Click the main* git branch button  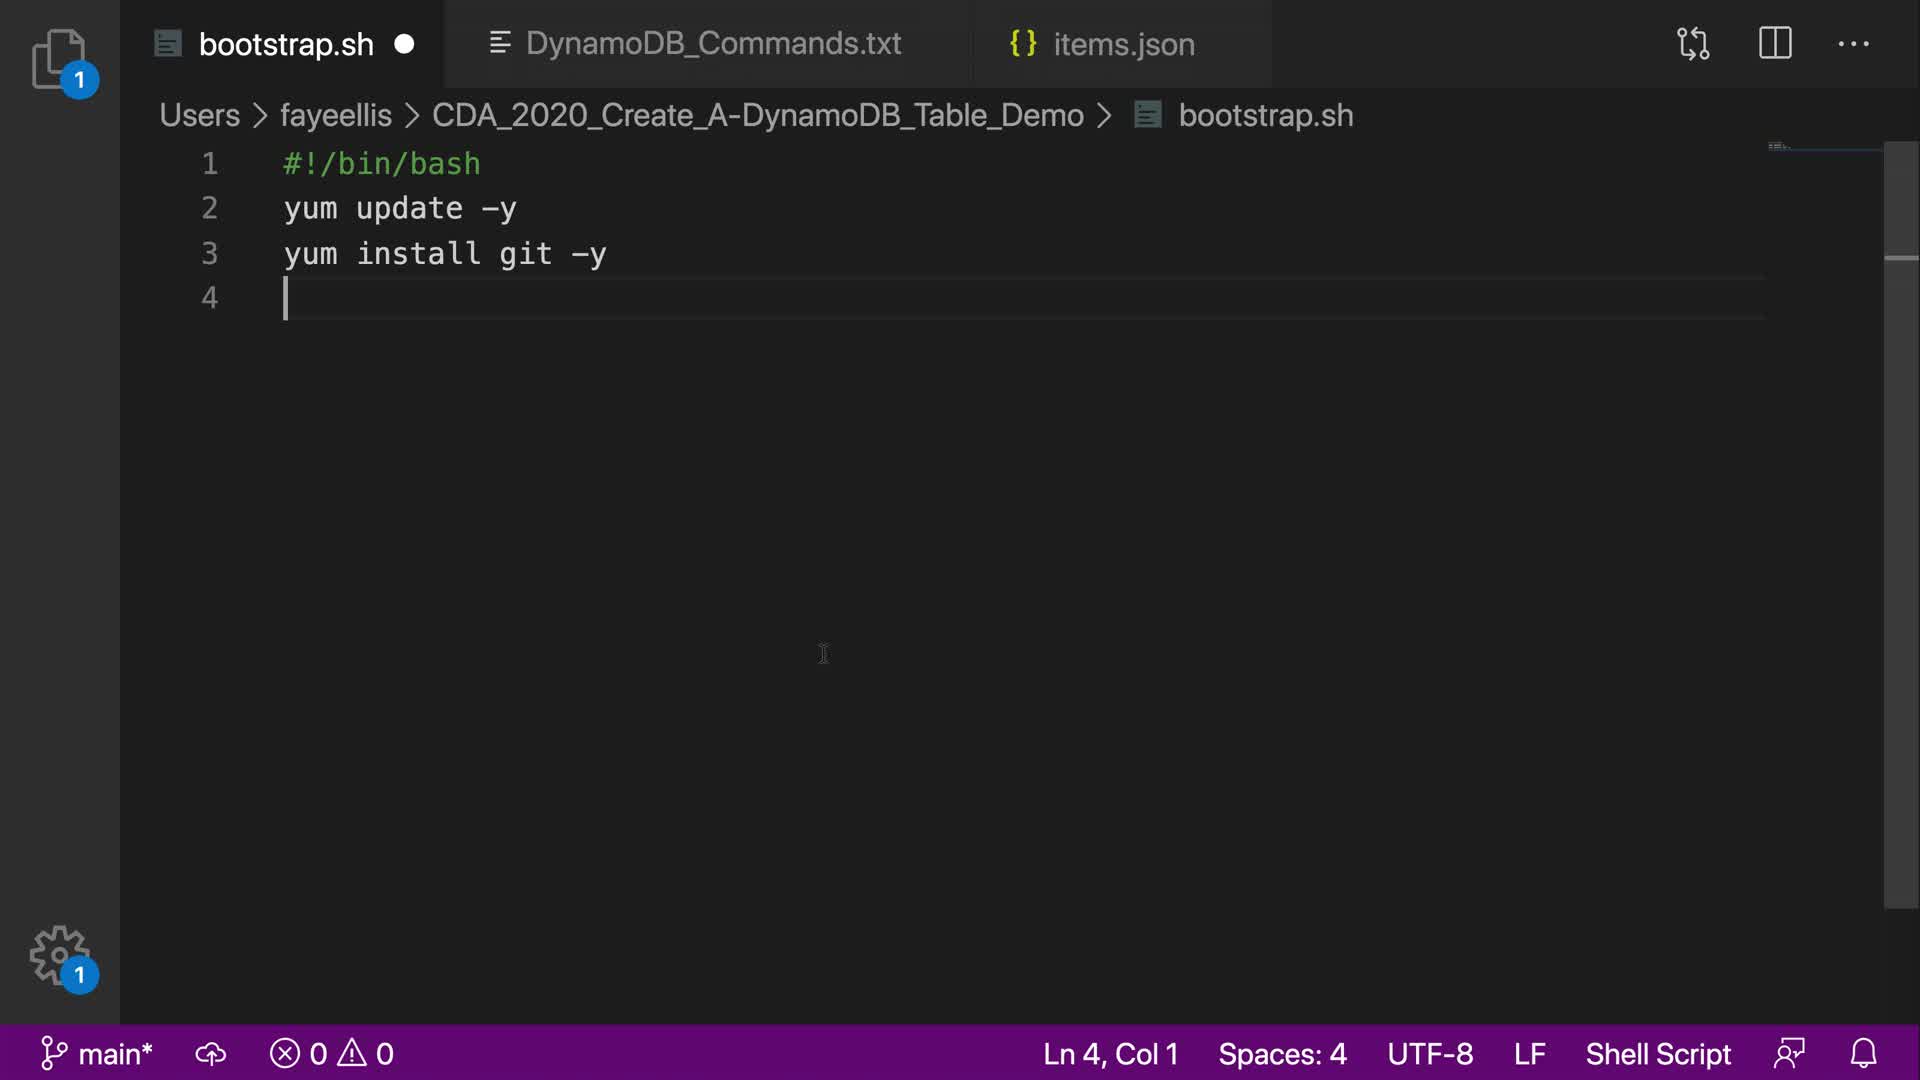[97, 1054]
